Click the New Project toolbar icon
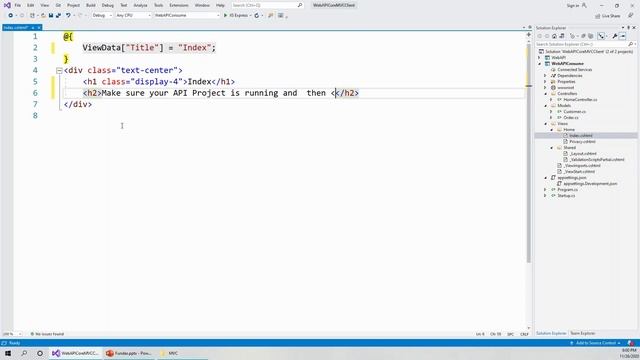 33,15
